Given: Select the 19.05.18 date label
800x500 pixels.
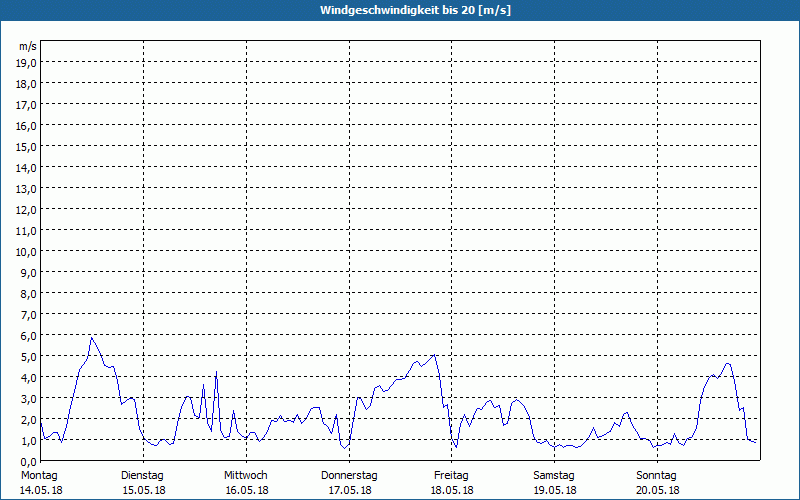Looking at the screenshot, I should click(x=555, y=490).
